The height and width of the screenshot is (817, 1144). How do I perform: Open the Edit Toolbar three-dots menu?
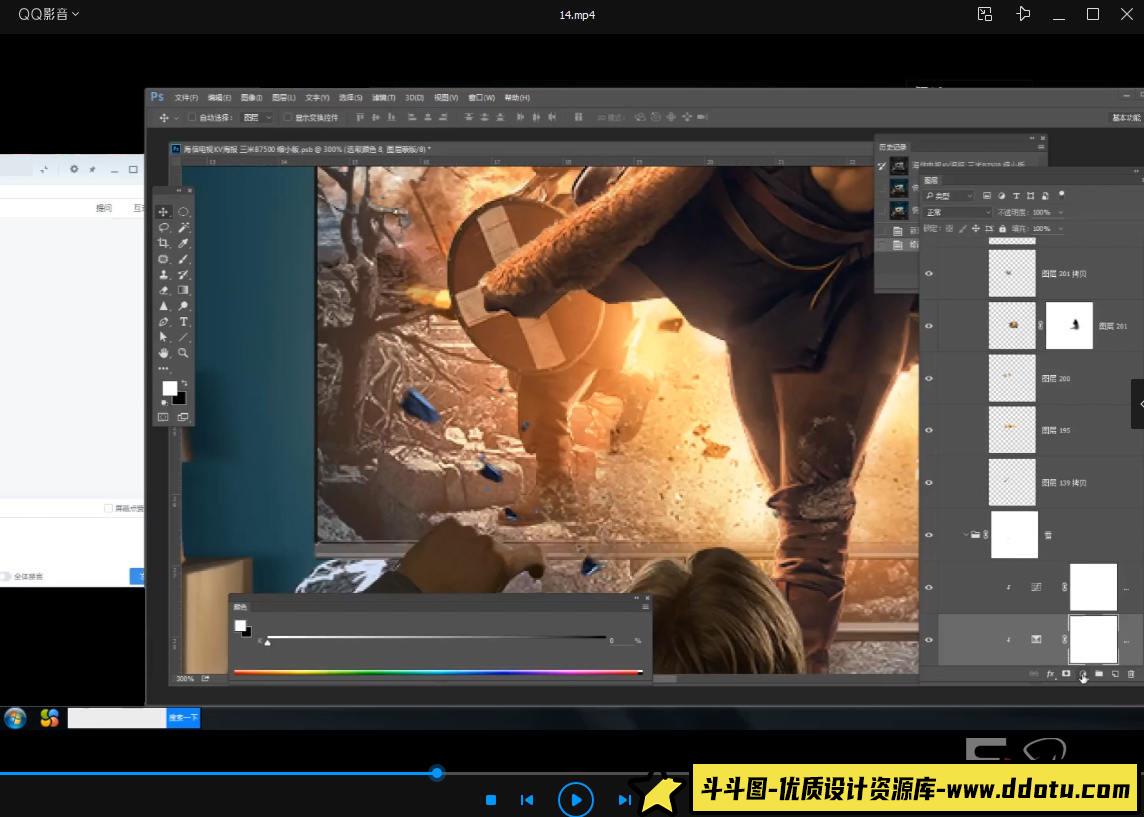[163, 368]
